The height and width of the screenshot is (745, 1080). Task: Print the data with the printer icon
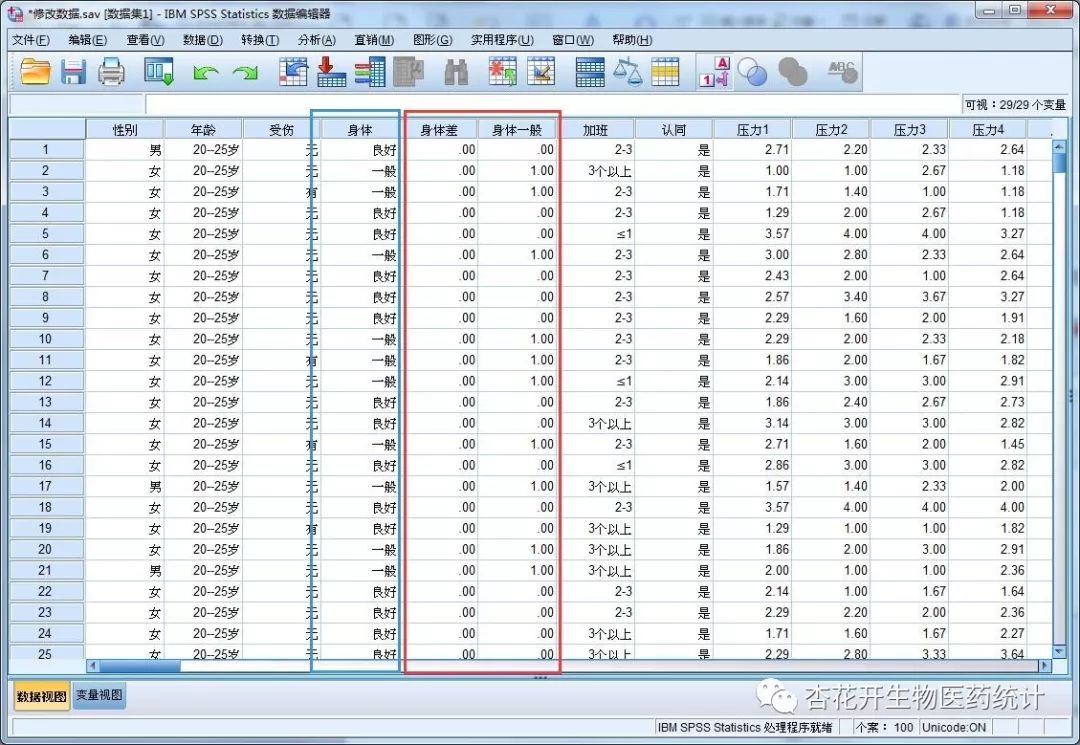(111, 71)
